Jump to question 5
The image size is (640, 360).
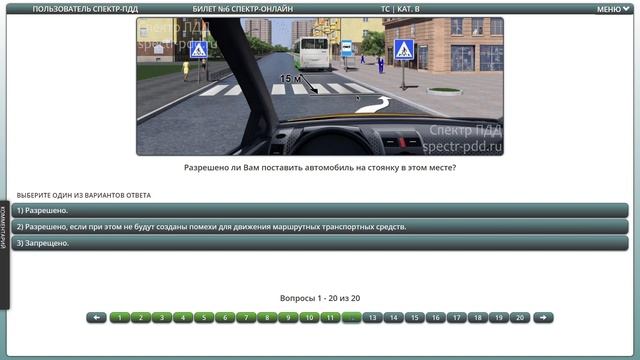[x=204, y=318]
